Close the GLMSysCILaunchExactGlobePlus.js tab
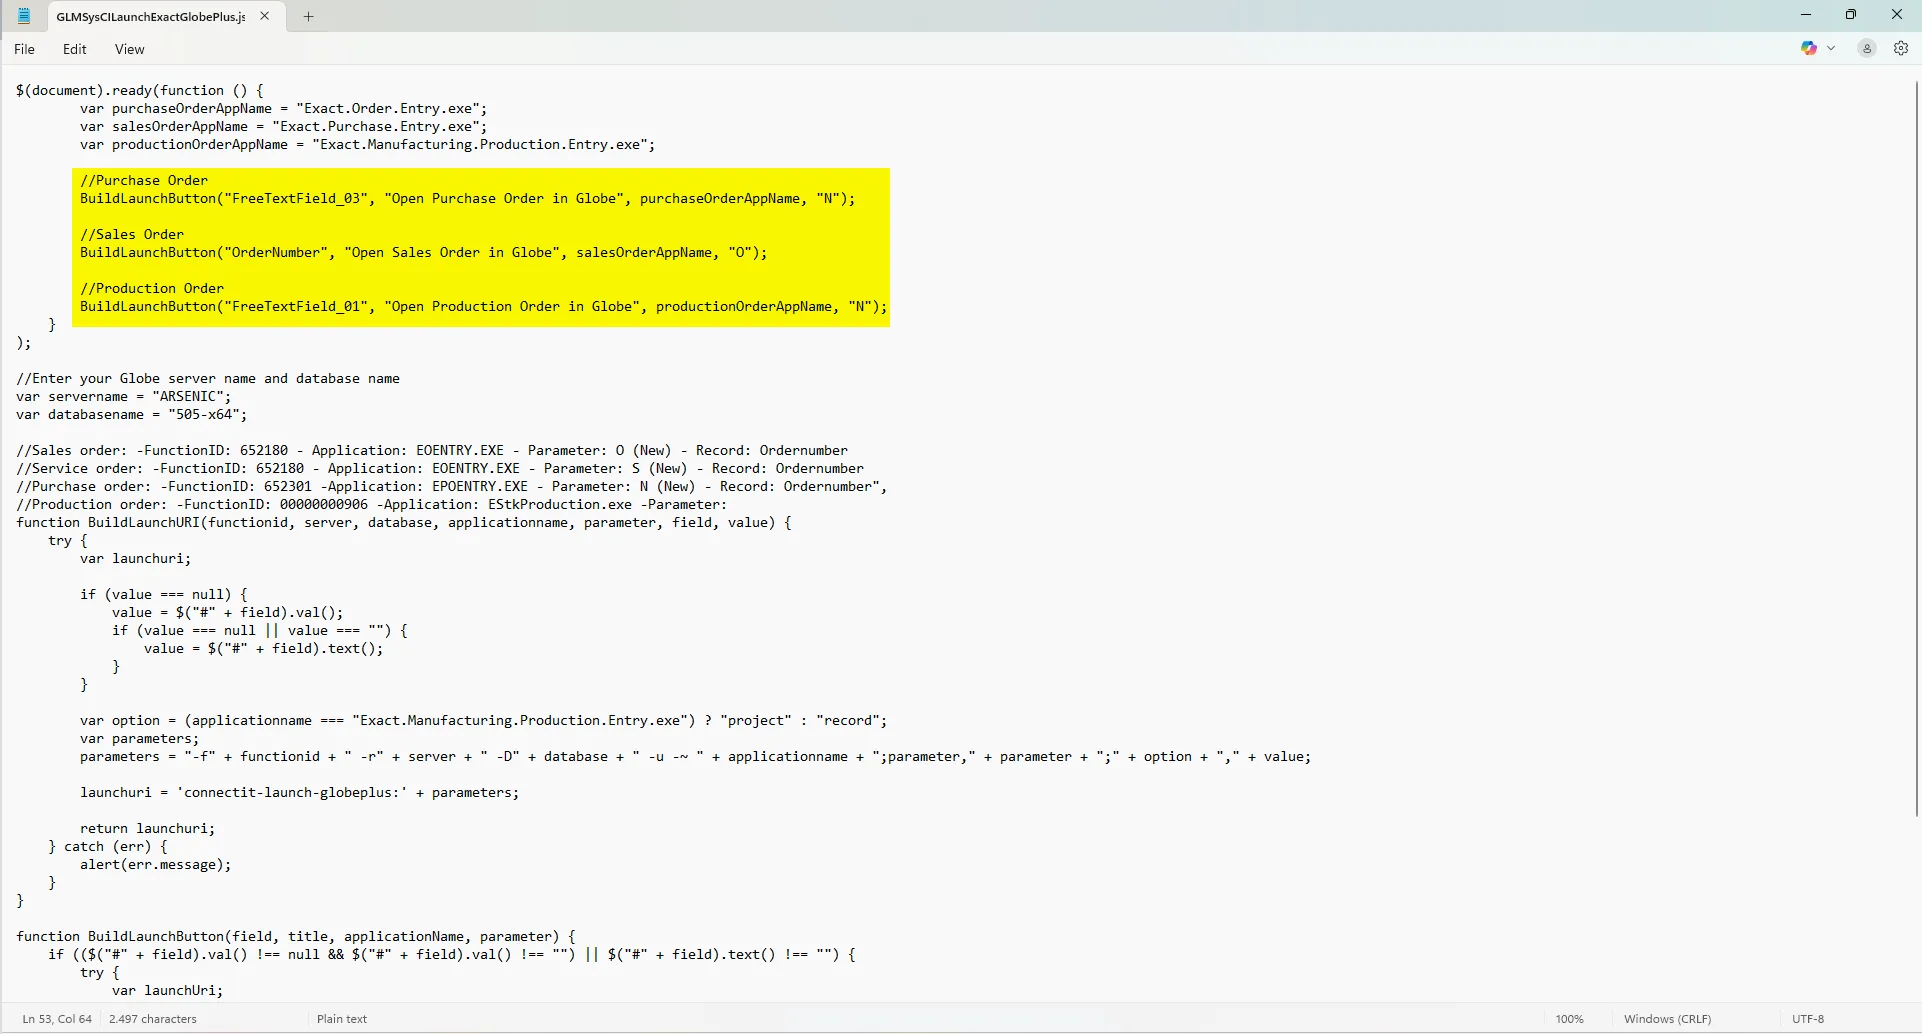 (265, 16)
